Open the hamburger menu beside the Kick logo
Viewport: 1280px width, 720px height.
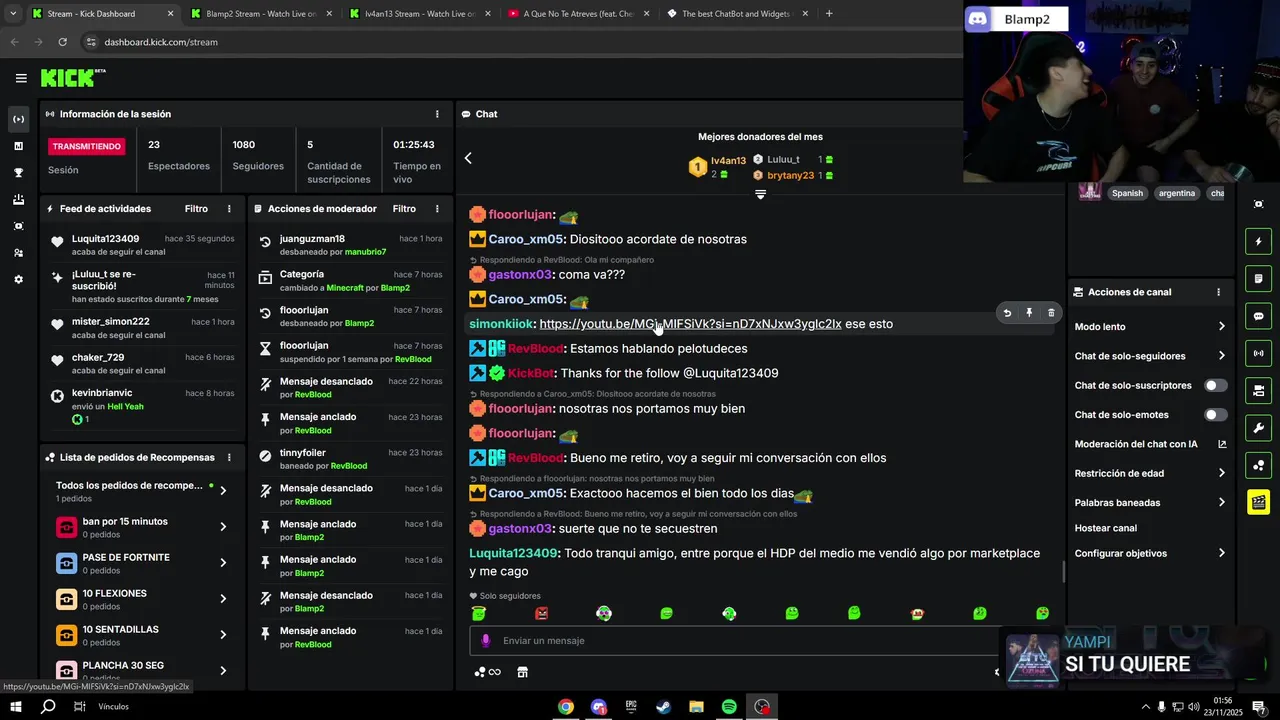pyautogui.click(x=21, y=78)
